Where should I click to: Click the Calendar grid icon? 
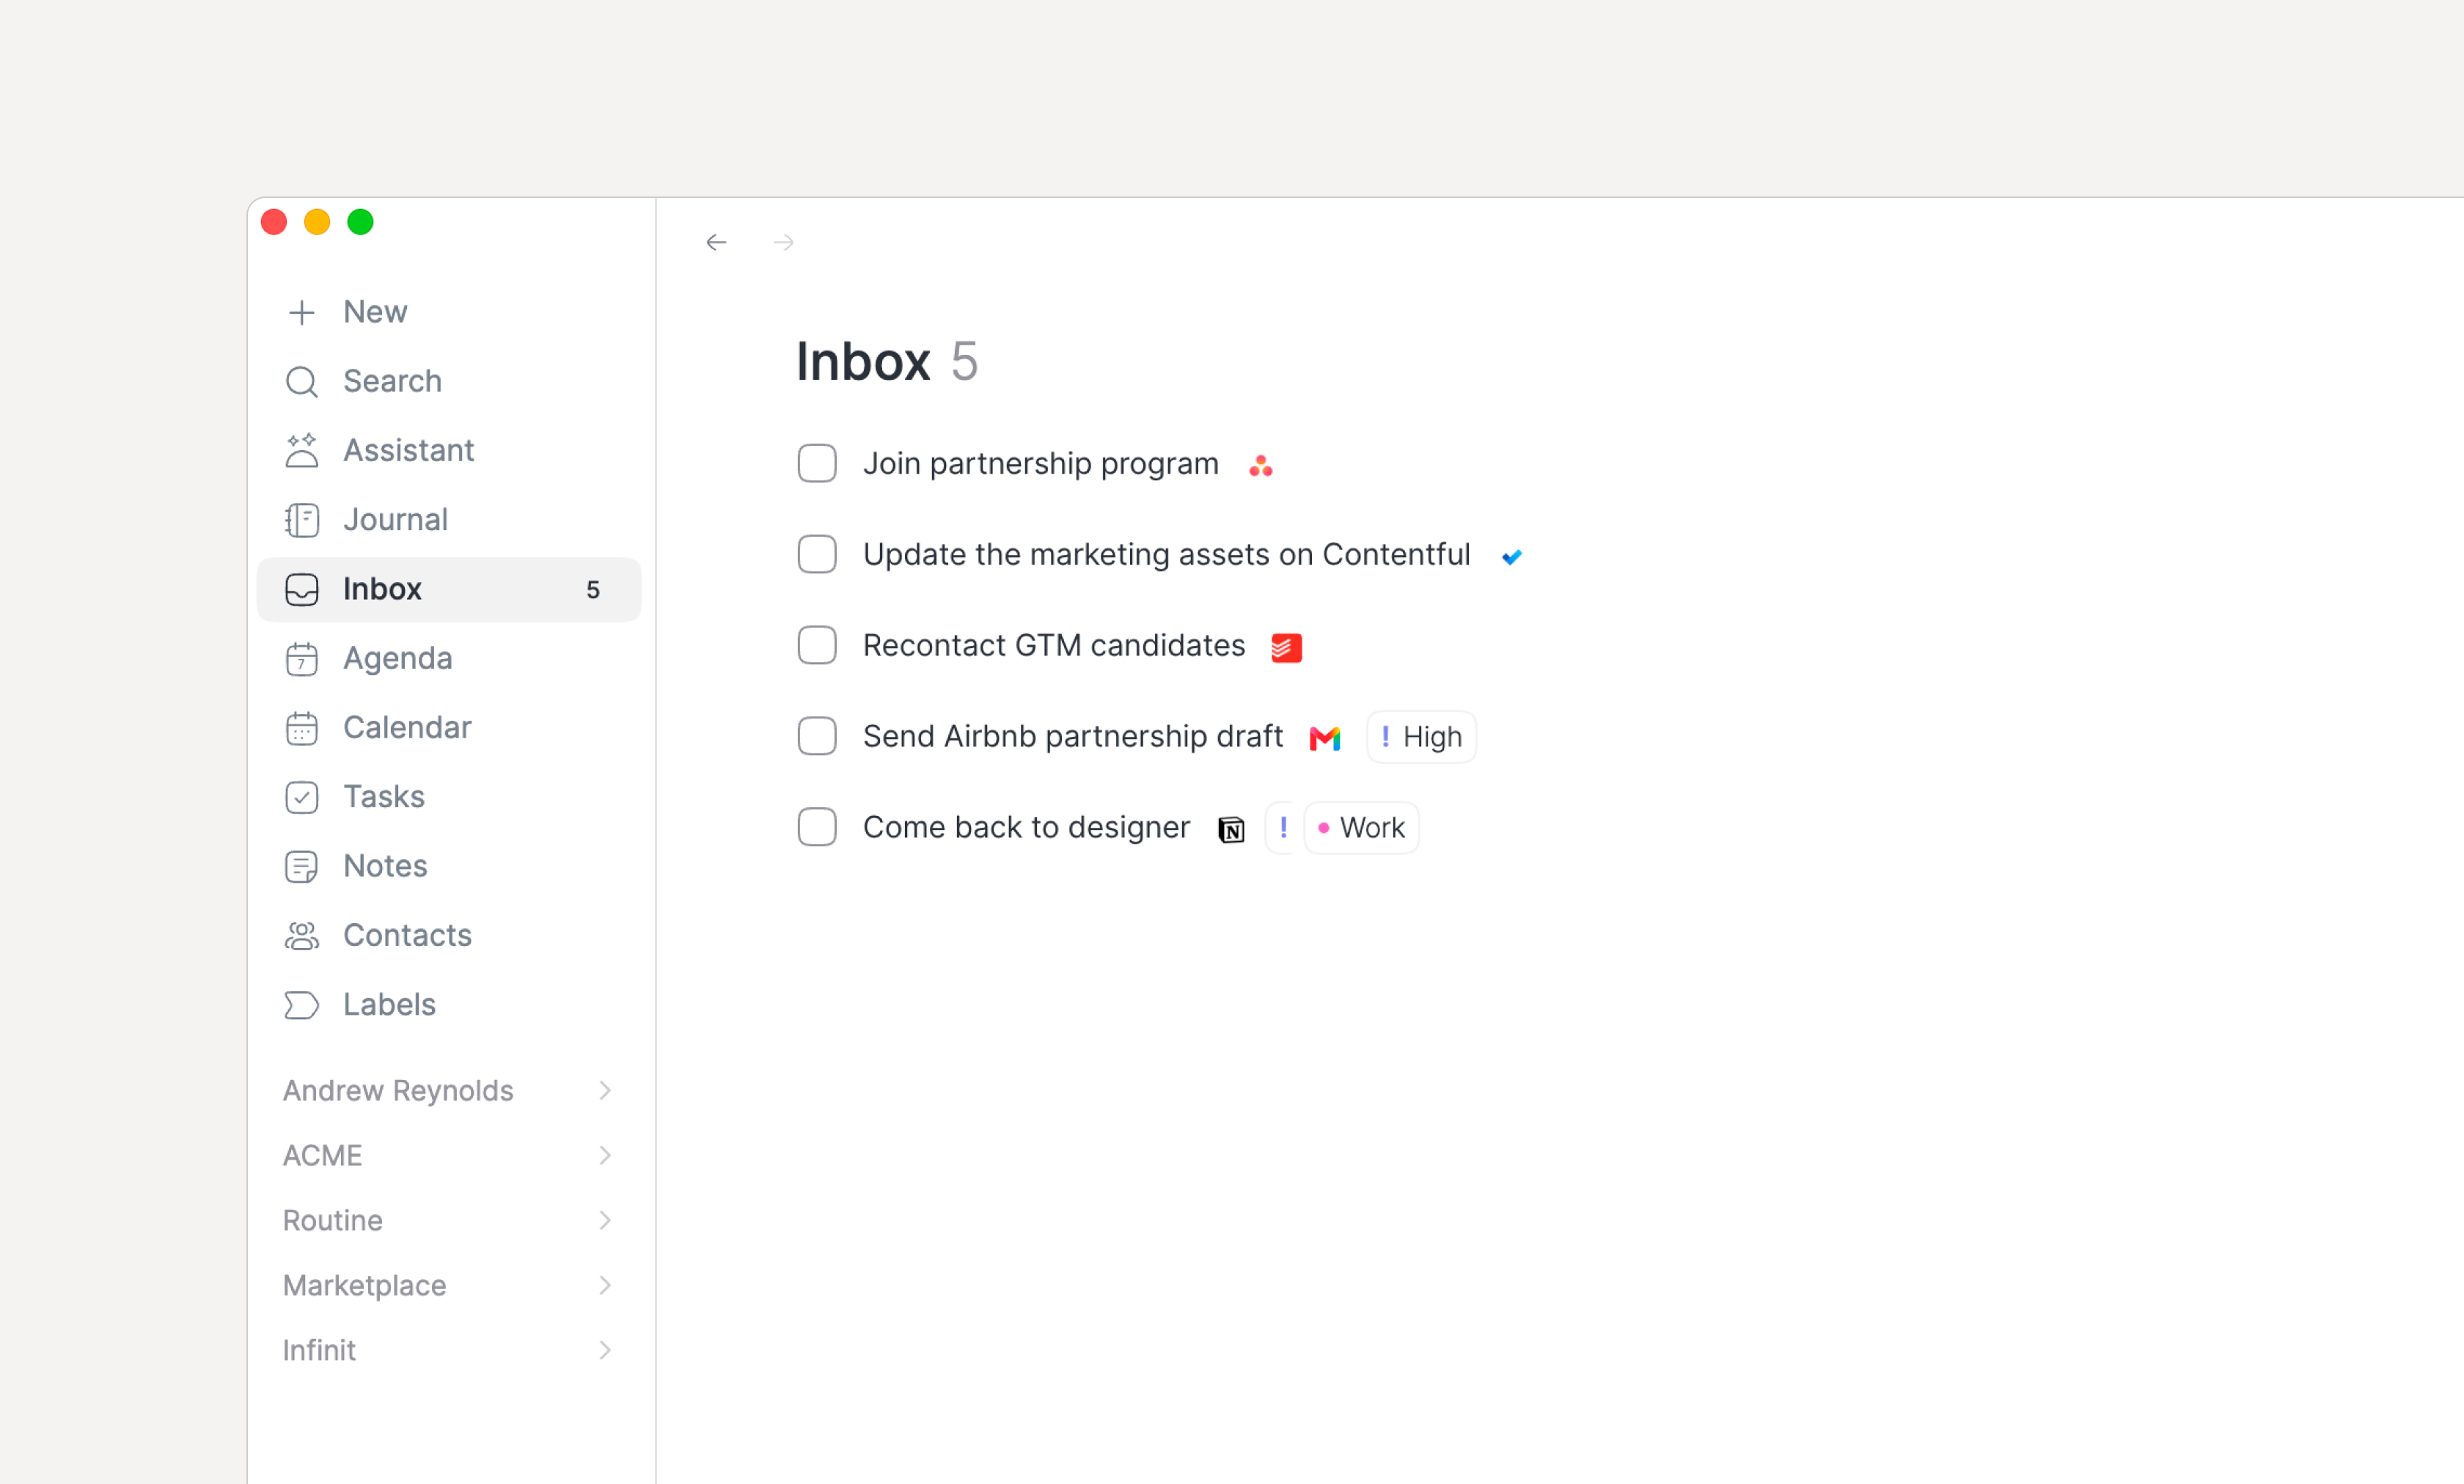[x=301, y=728]
